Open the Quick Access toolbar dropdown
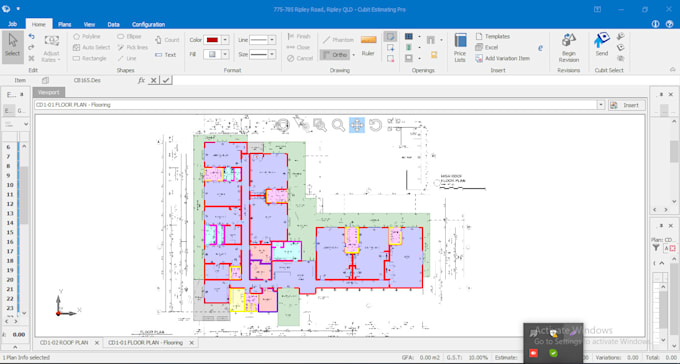This screenshot has height=364, width=680. coord(18,9)
